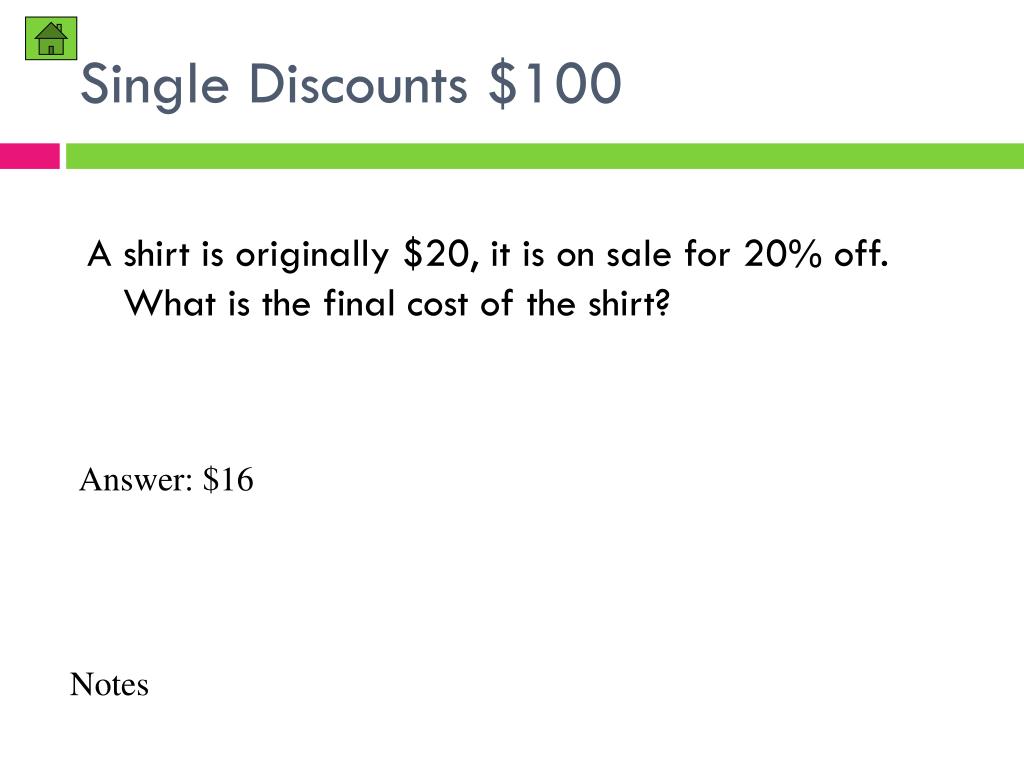This screenshot has width=1024, height=768.
Task: Click the word 'Single' in the title
Action: (155, 86)
